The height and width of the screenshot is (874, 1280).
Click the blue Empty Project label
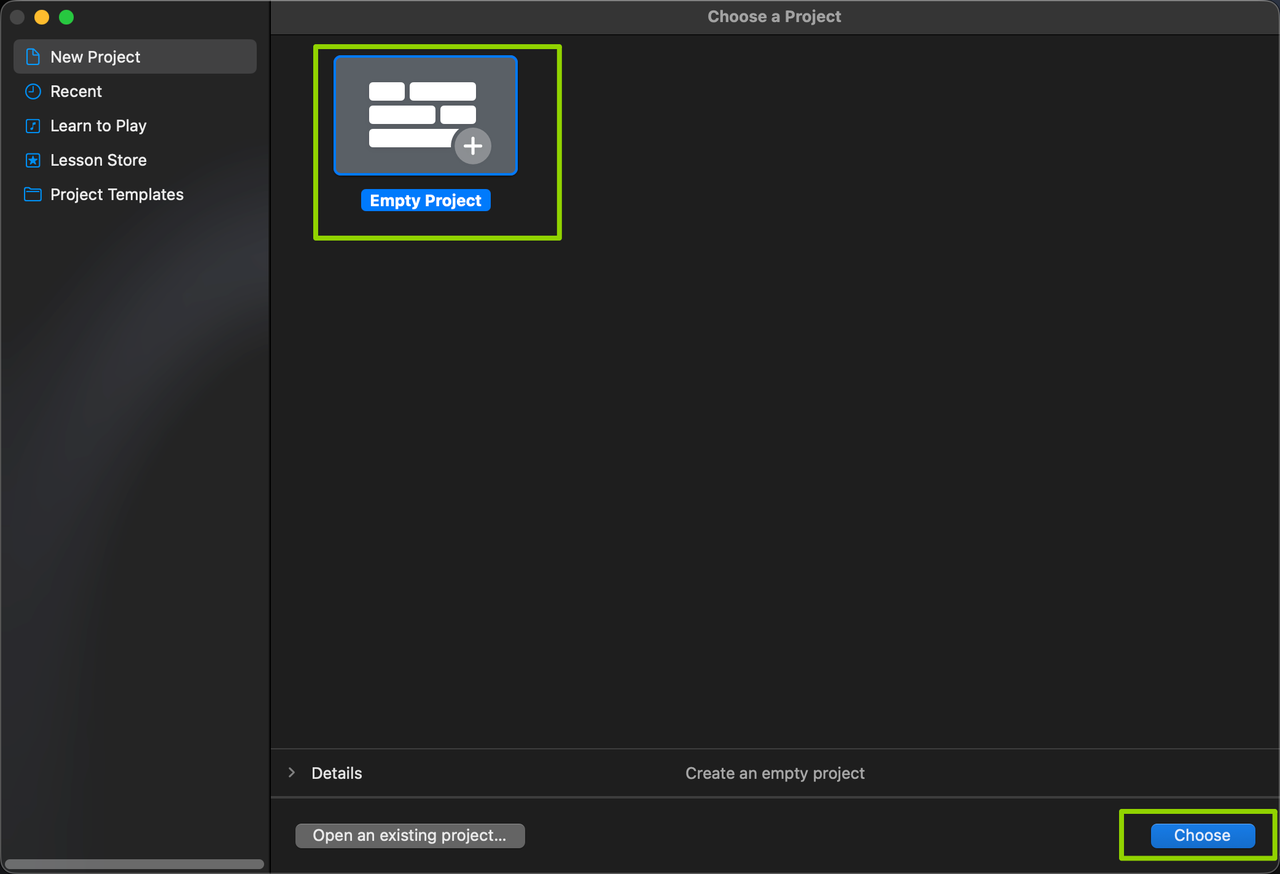tap(425, 200)
